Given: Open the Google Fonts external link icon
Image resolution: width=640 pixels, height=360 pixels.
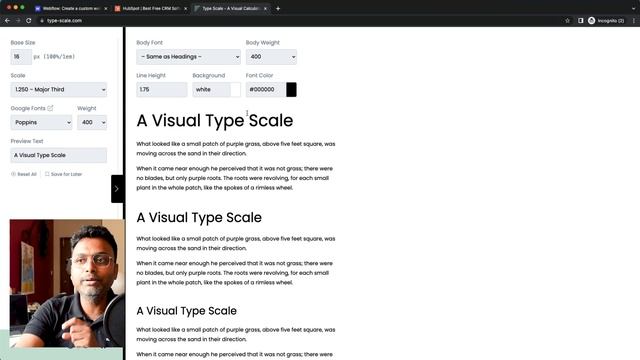Looking at the screenshot, I should (50, 108).
